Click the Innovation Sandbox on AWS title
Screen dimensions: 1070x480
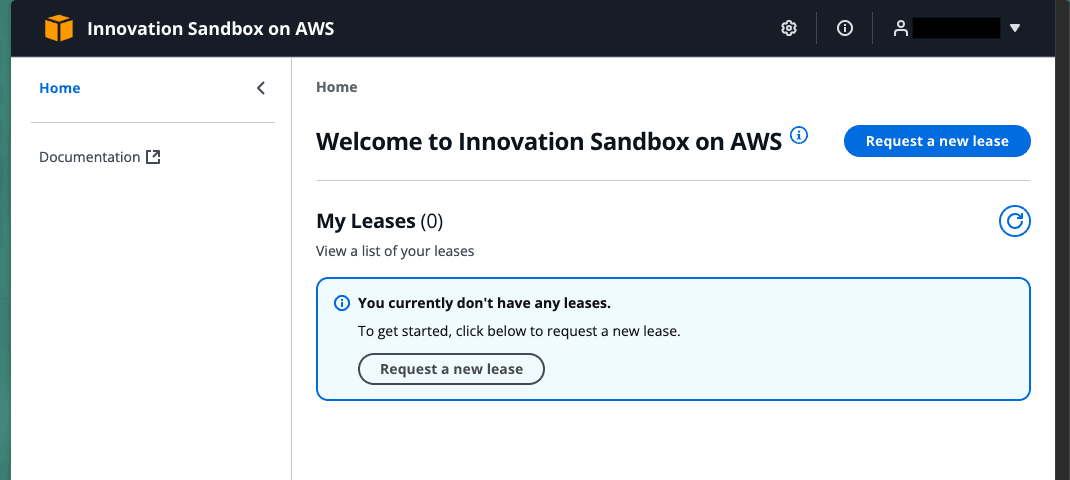[x=211, y=29]
